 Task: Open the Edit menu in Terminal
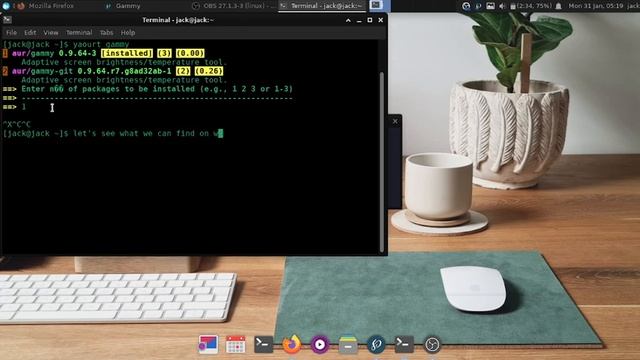pos(30,32)
